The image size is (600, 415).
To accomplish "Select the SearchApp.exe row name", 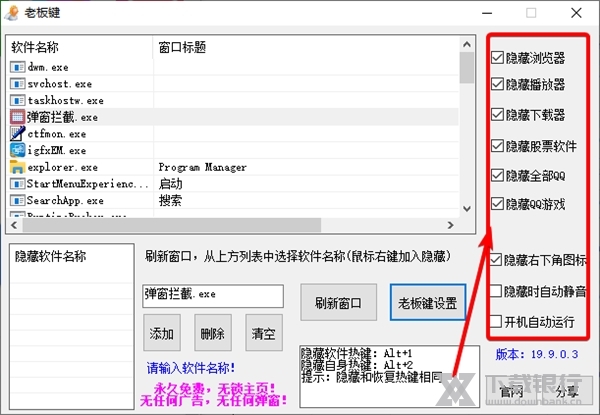I will [x=65, y=200].
